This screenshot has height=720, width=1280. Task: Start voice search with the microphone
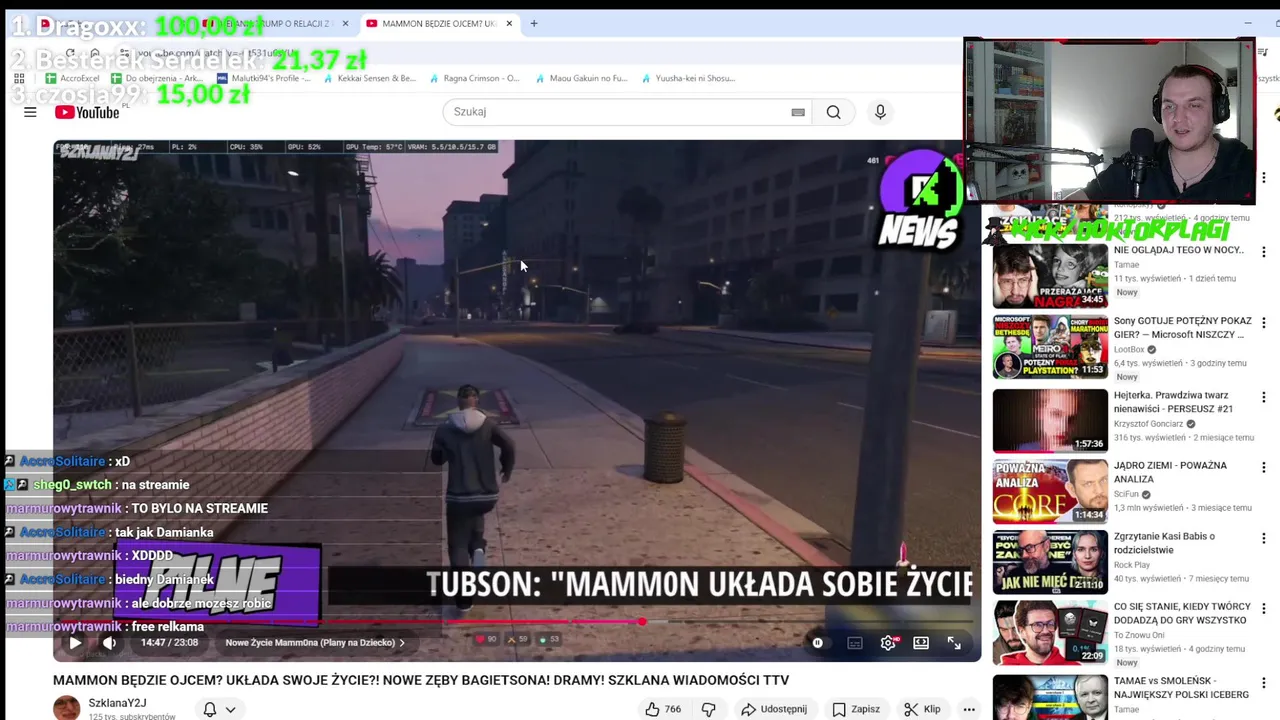[880, 112]
